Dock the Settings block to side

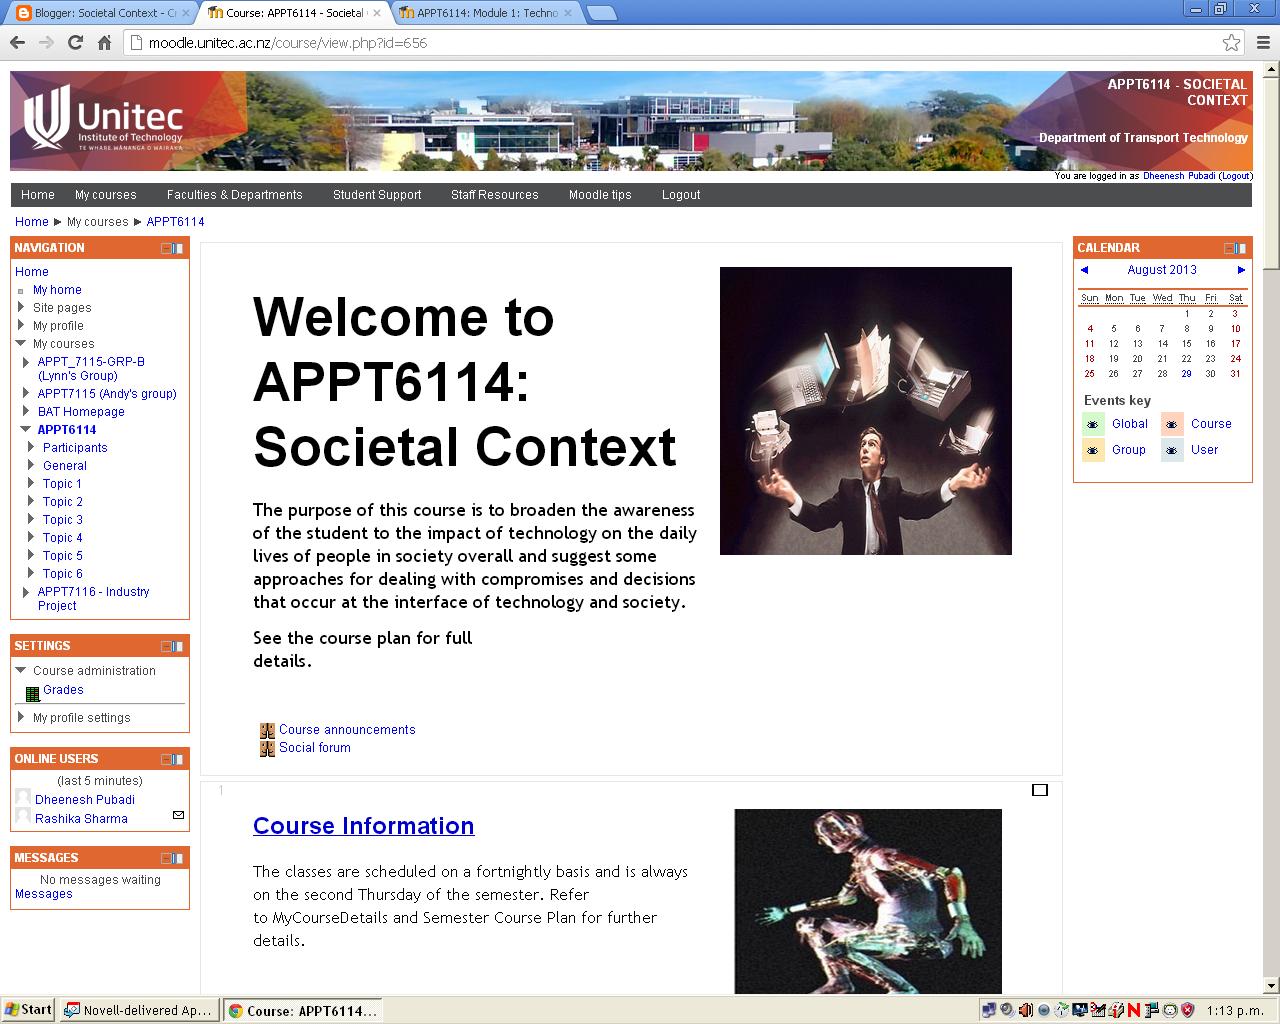(x=178, y=646)
